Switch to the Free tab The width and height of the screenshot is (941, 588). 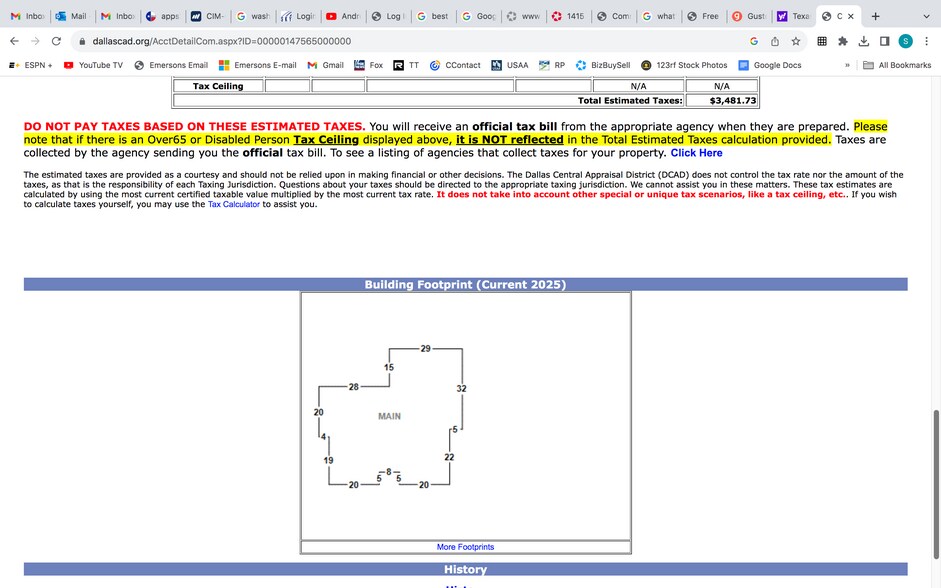tap(703, 16)
